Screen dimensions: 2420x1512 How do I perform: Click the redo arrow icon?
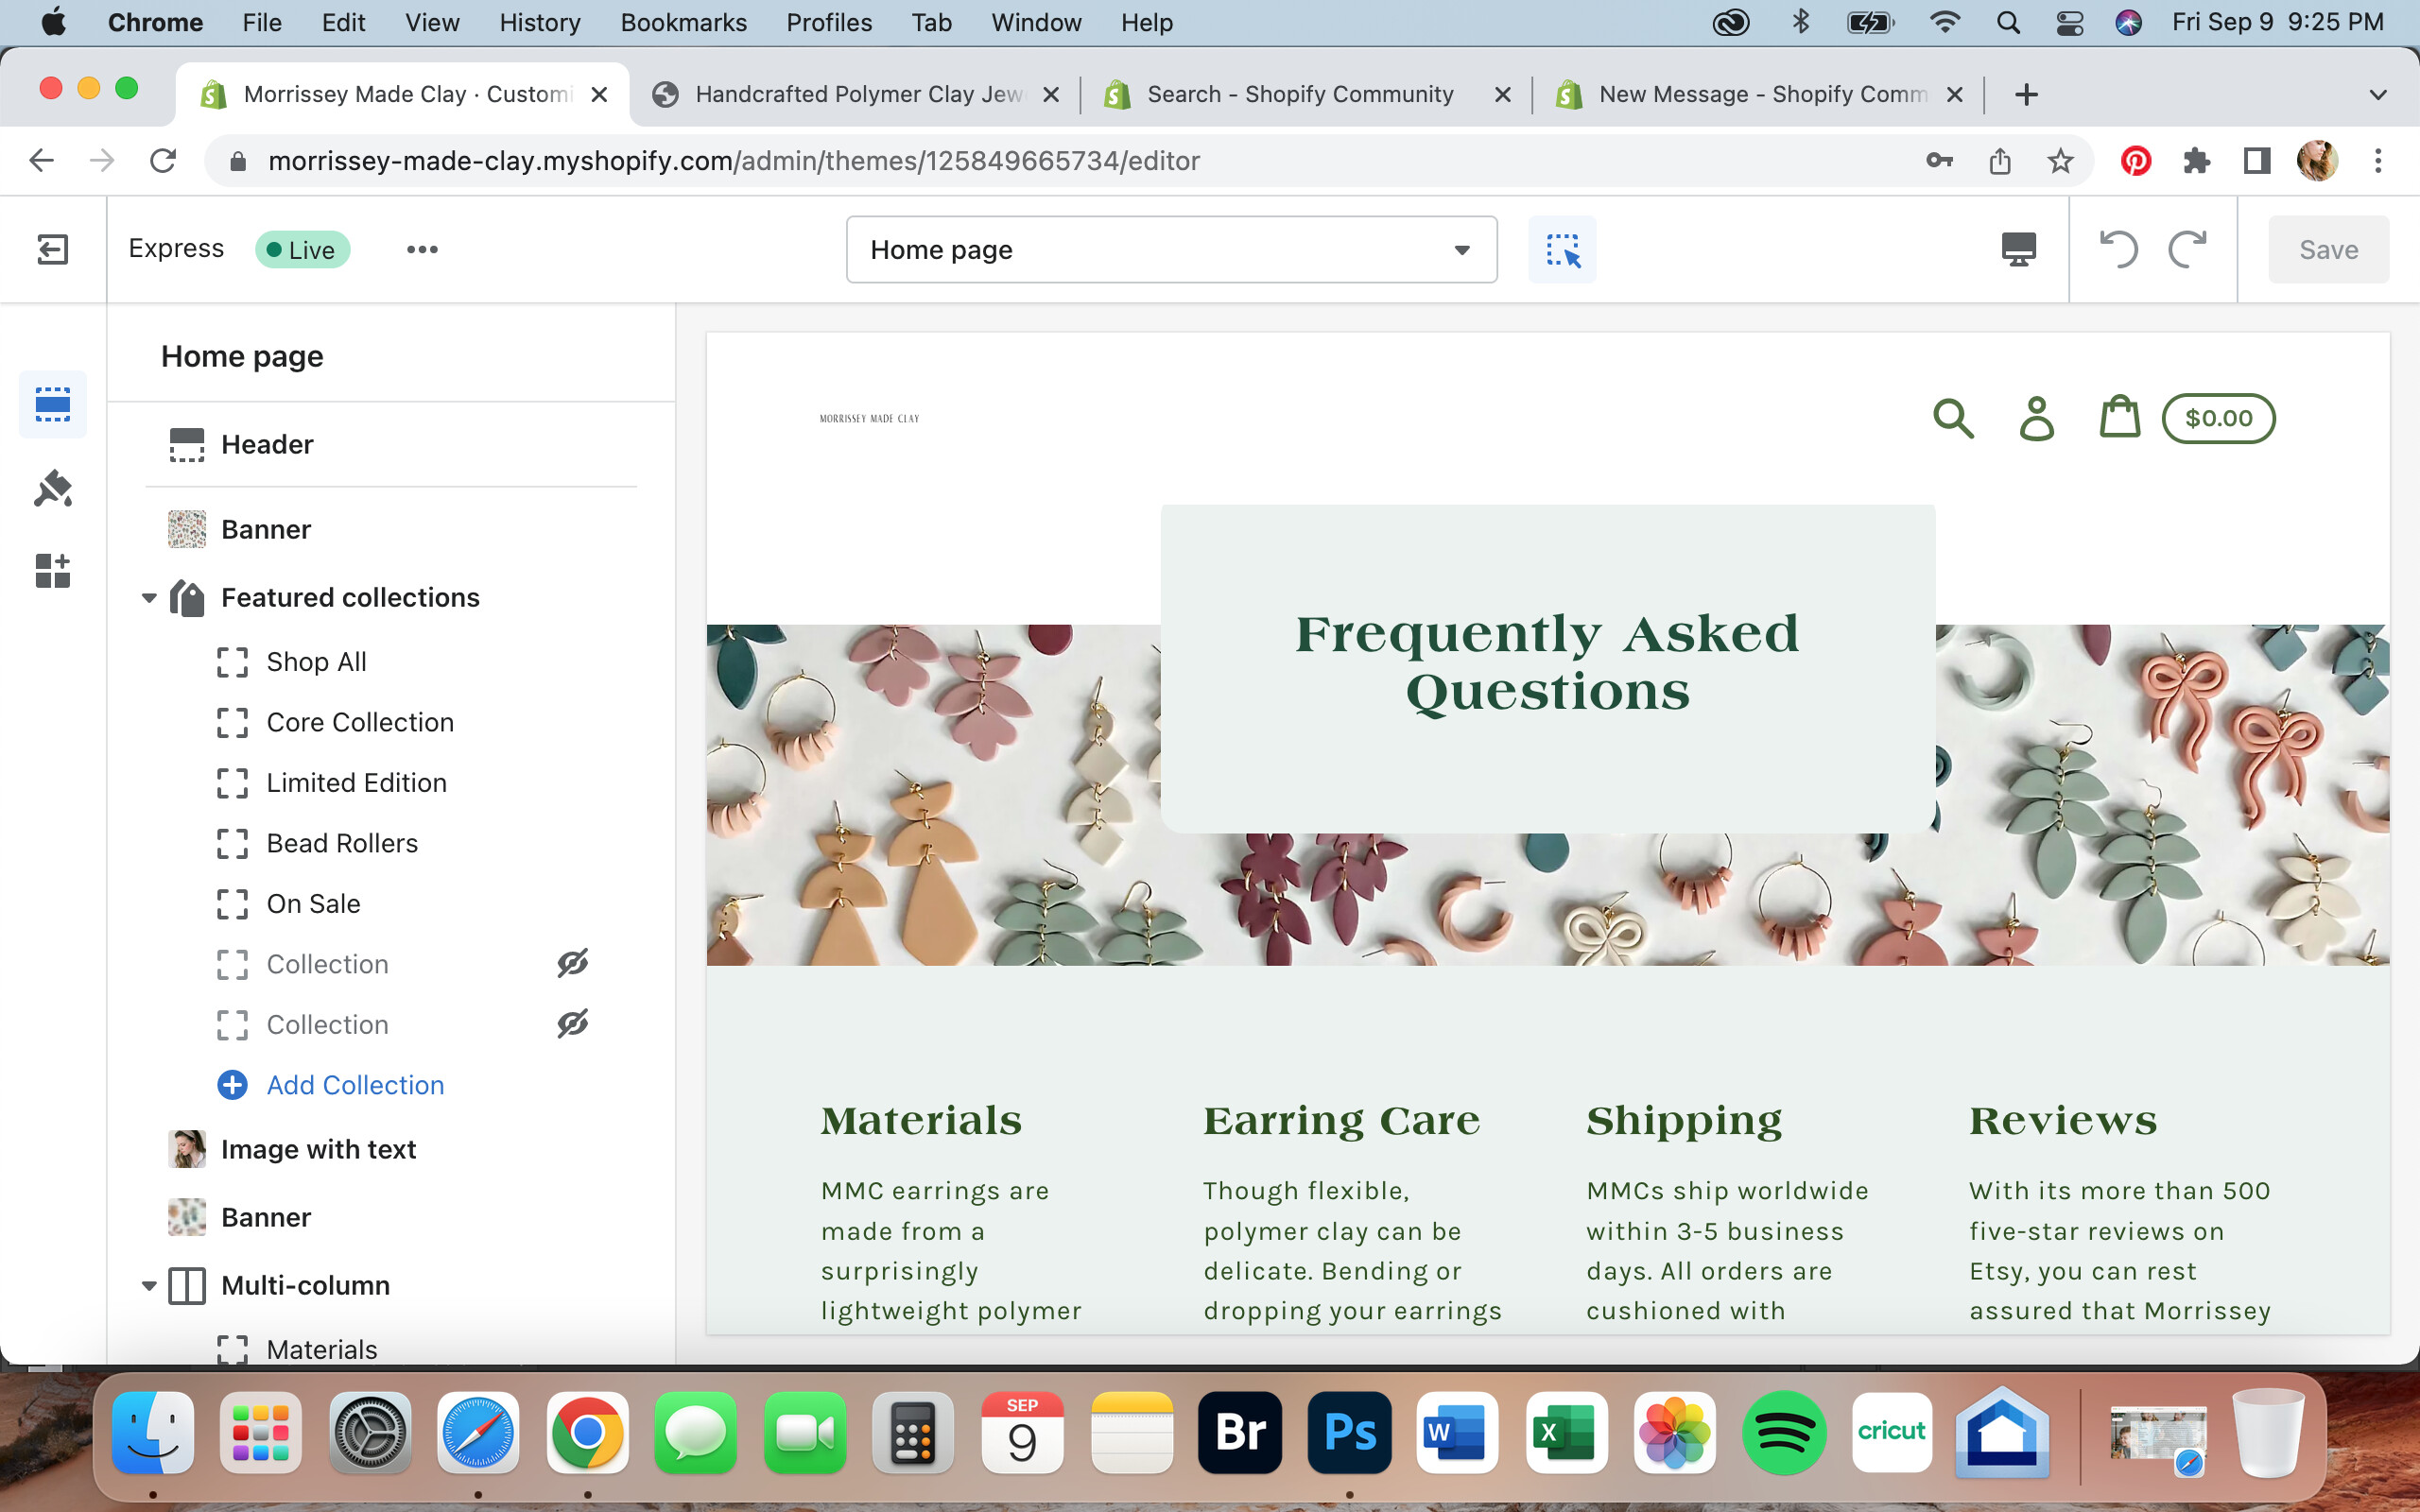pyautogui.click(x=2187, y=249)
